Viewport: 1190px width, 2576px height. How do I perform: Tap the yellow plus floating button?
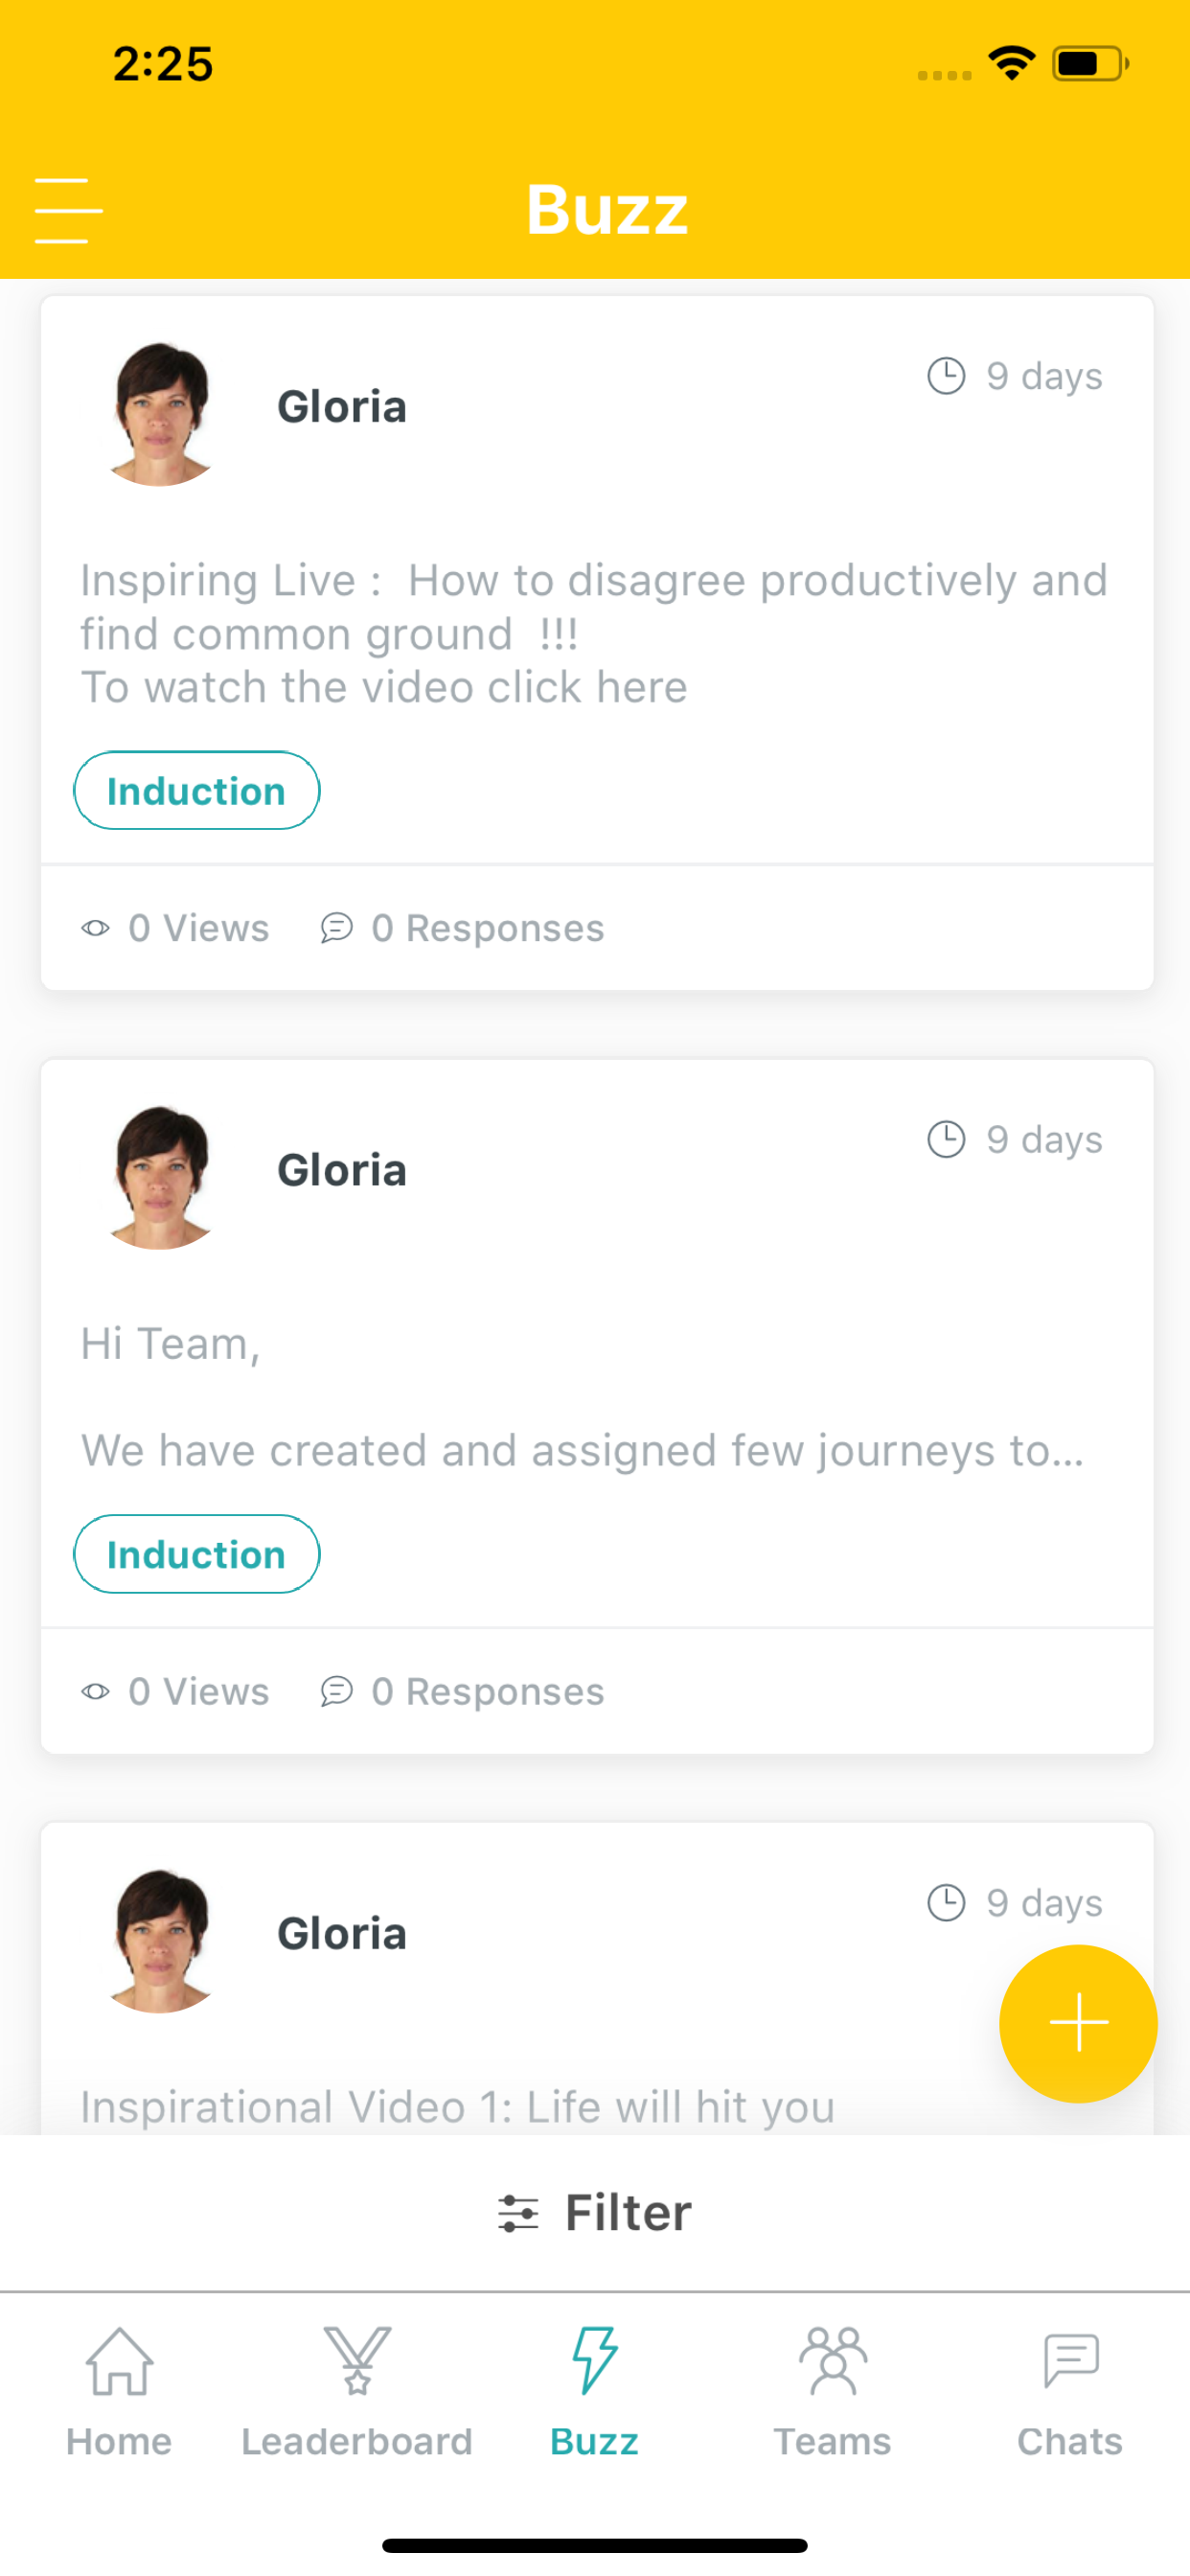[x=1078, y=2023]
